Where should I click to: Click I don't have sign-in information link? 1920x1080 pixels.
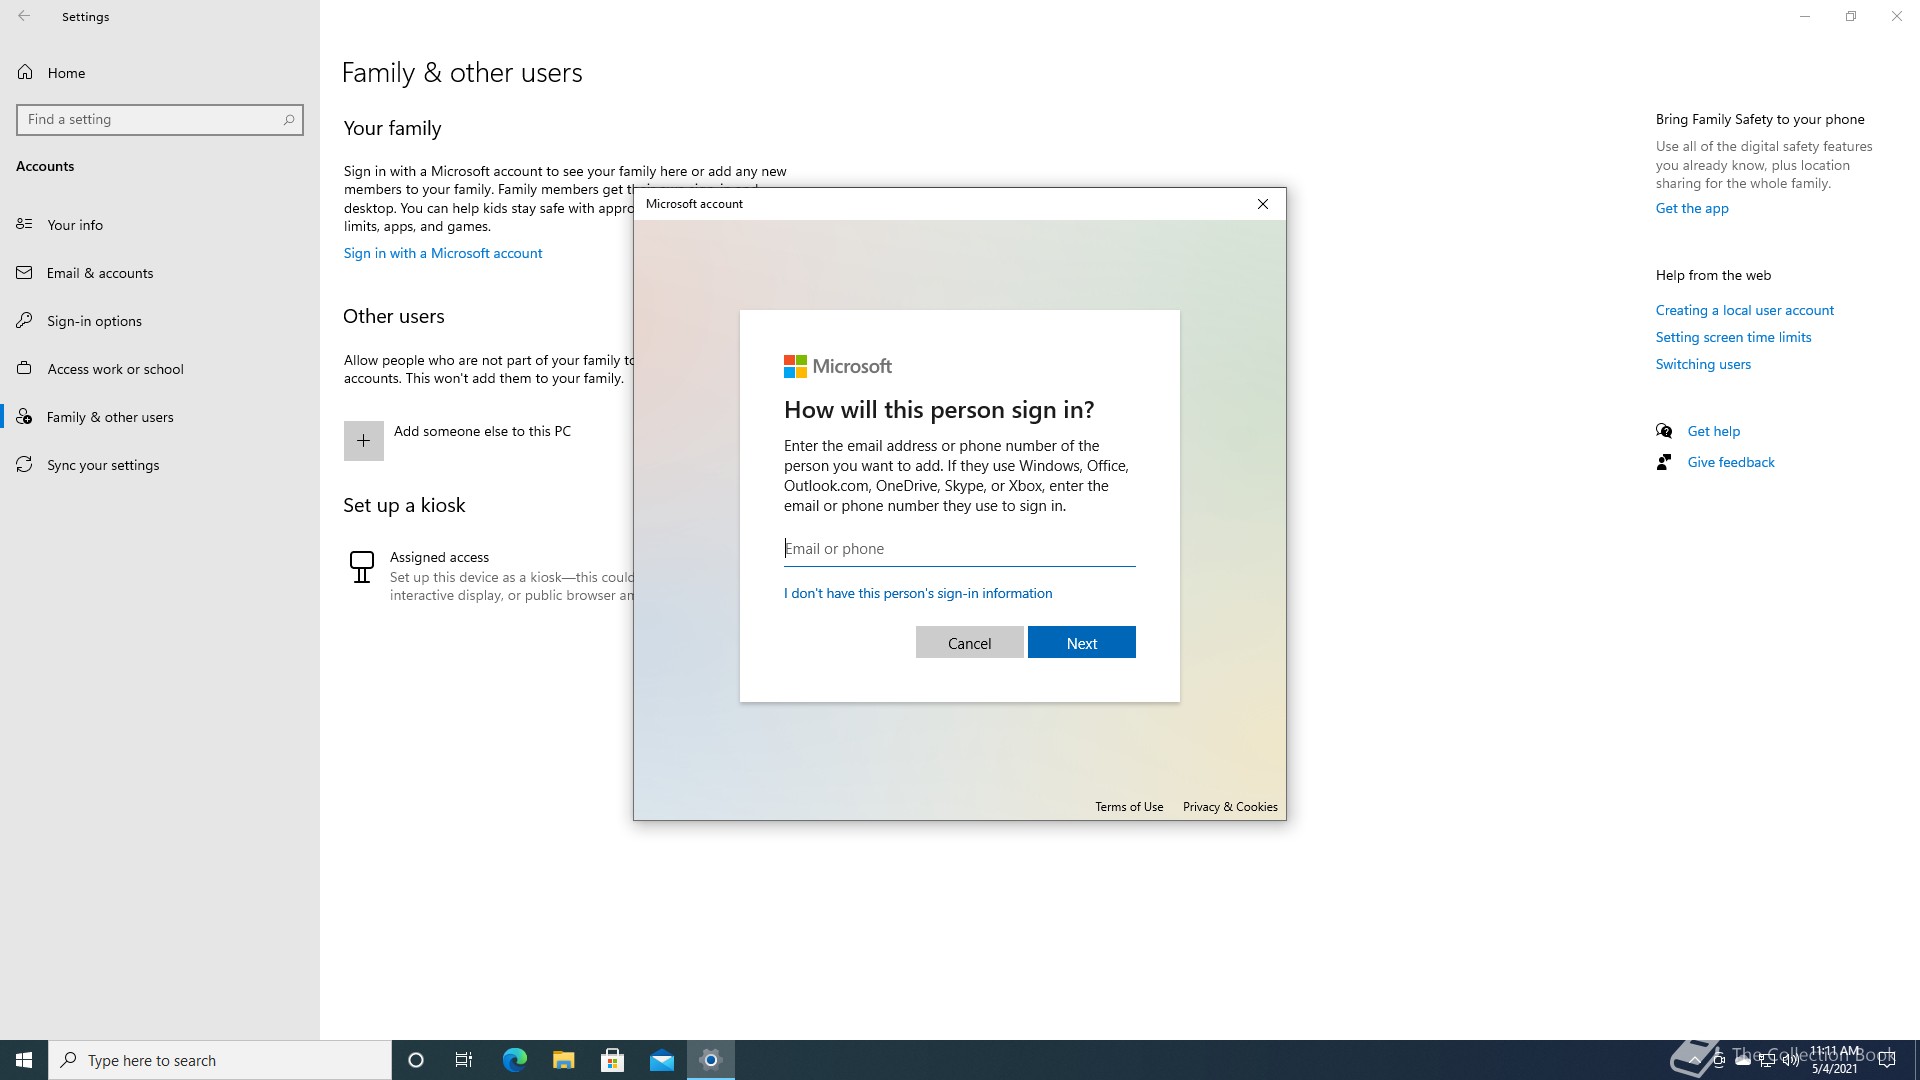pos(917,593)
